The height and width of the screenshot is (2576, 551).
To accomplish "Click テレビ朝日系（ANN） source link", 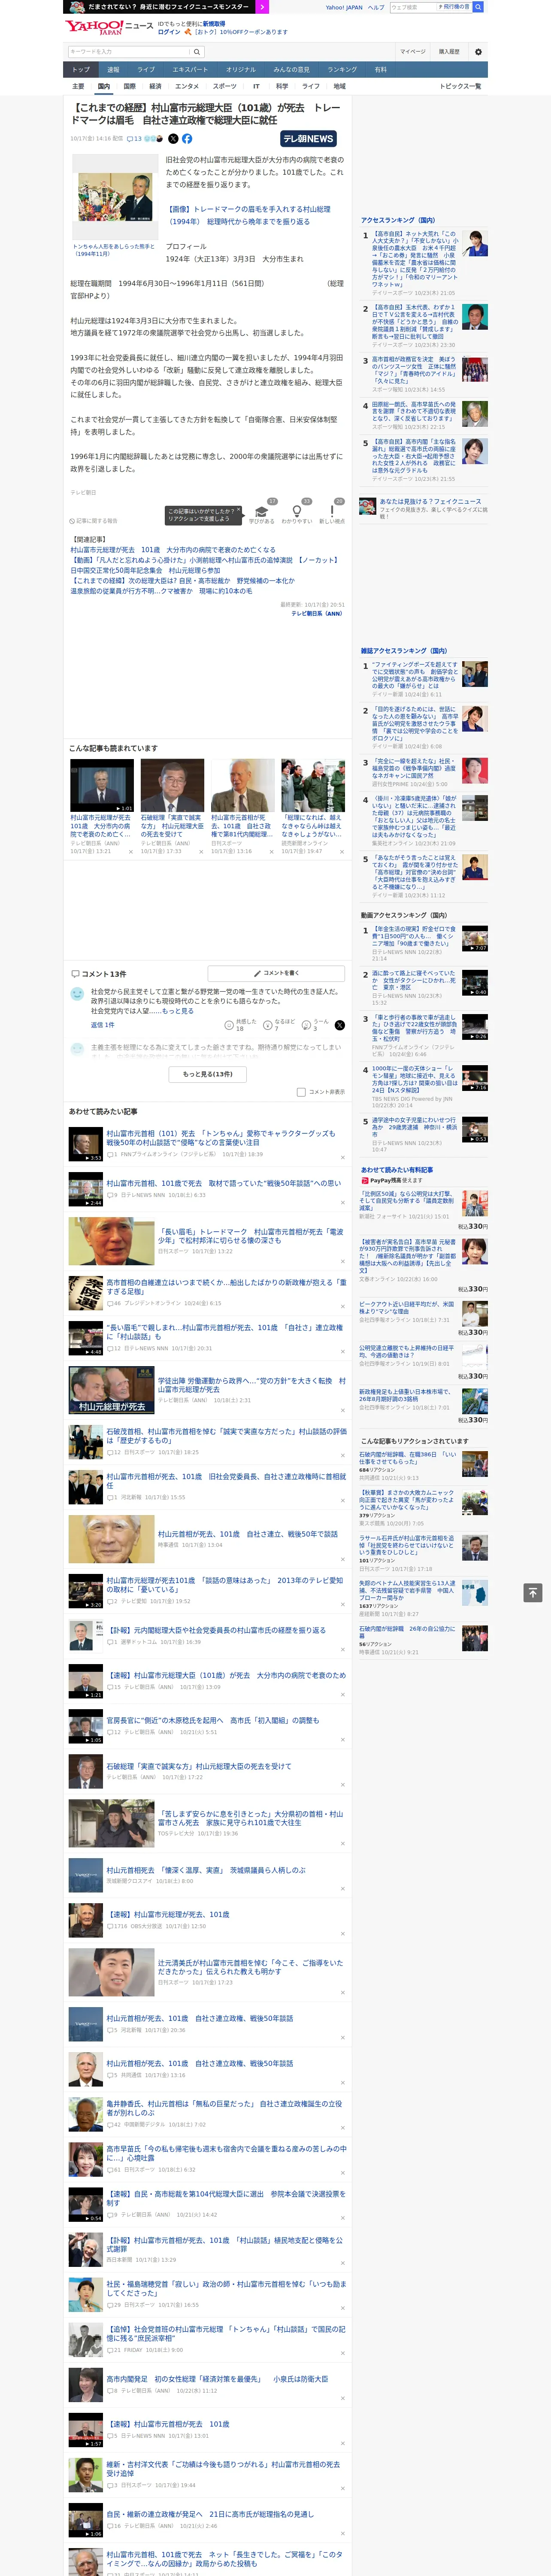I will [317, 613].
